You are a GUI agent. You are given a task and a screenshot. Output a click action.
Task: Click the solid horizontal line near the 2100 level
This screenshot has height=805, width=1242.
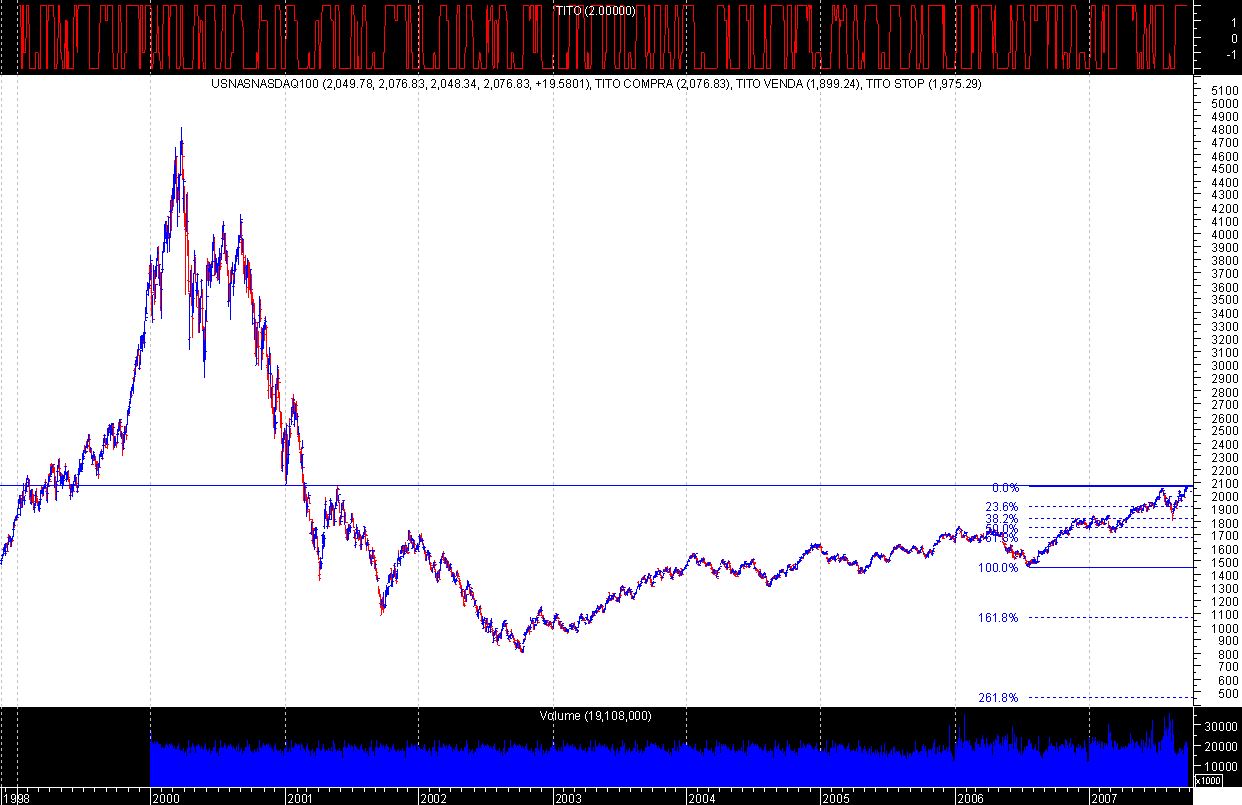click(600, 484)
